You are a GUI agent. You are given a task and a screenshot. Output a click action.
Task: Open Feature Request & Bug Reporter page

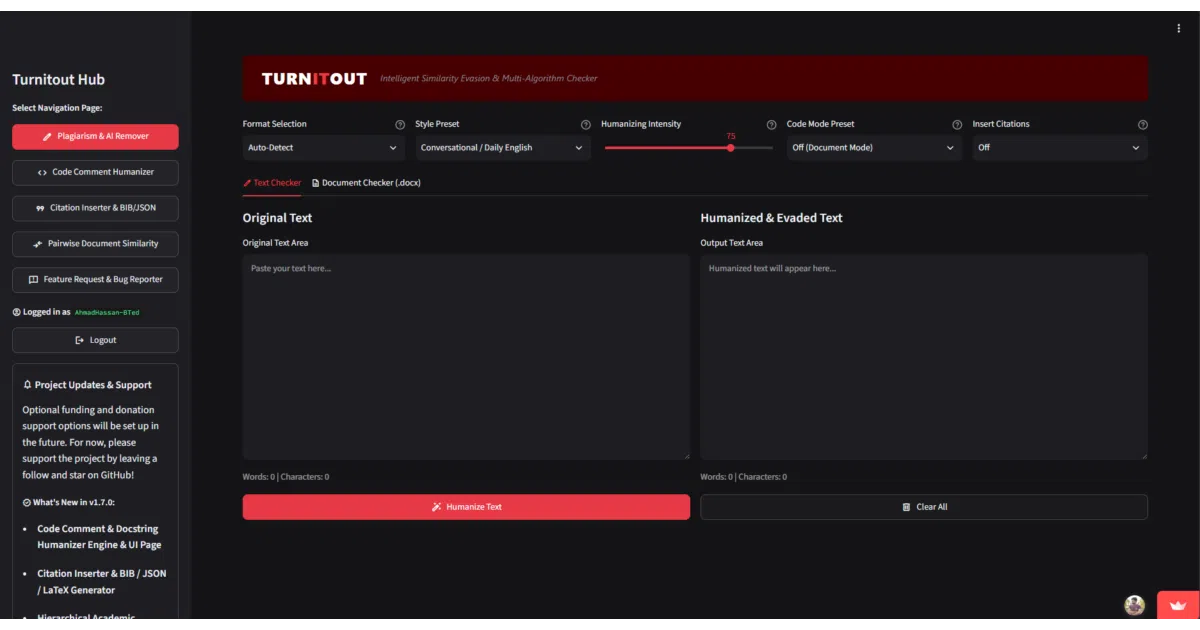pyautogui.click(x=96, y=280)
